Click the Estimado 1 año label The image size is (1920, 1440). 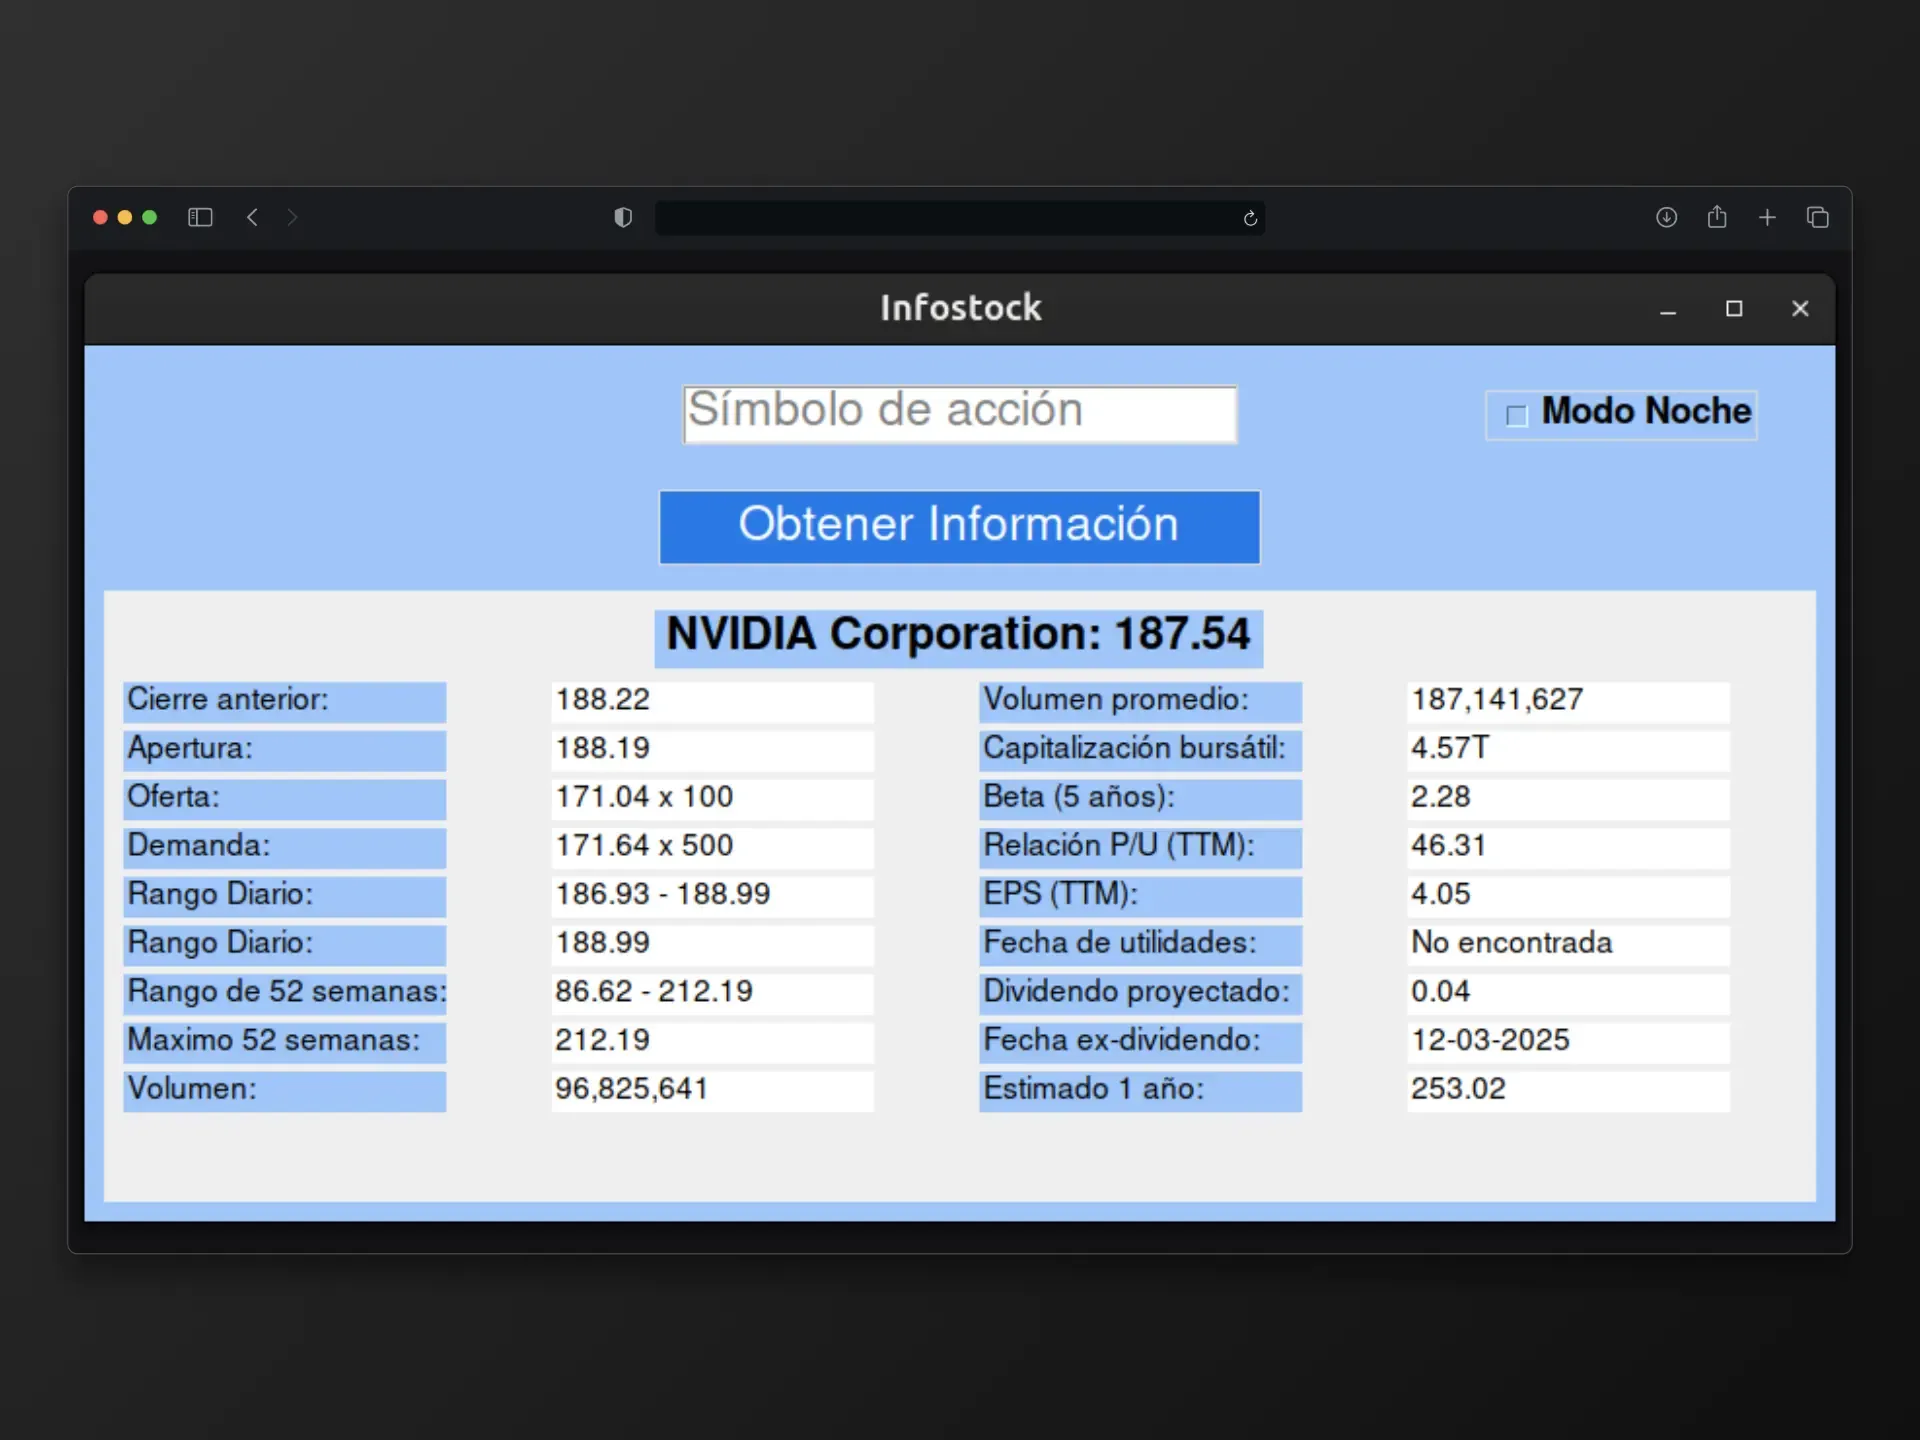pyautogui.click(x=1140, y=1091)
